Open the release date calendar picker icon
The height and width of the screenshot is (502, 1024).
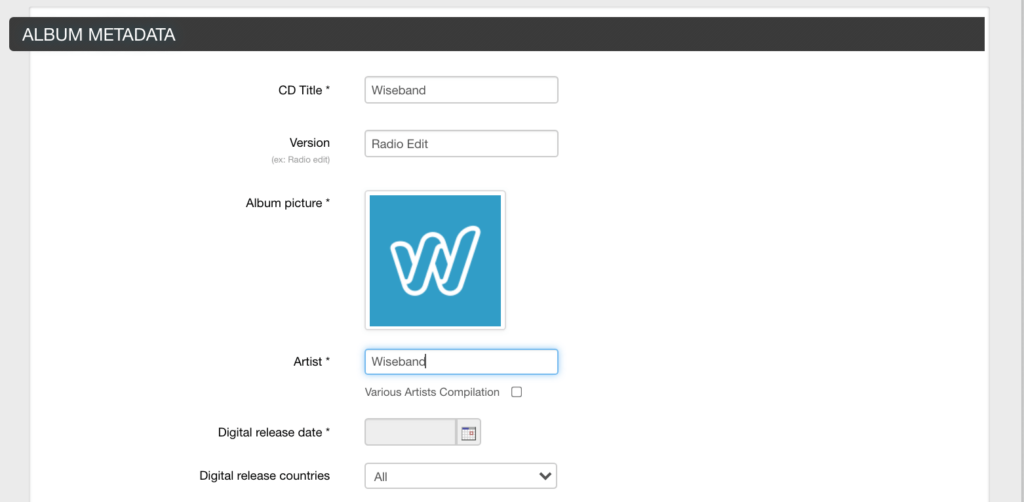[468, 433]
